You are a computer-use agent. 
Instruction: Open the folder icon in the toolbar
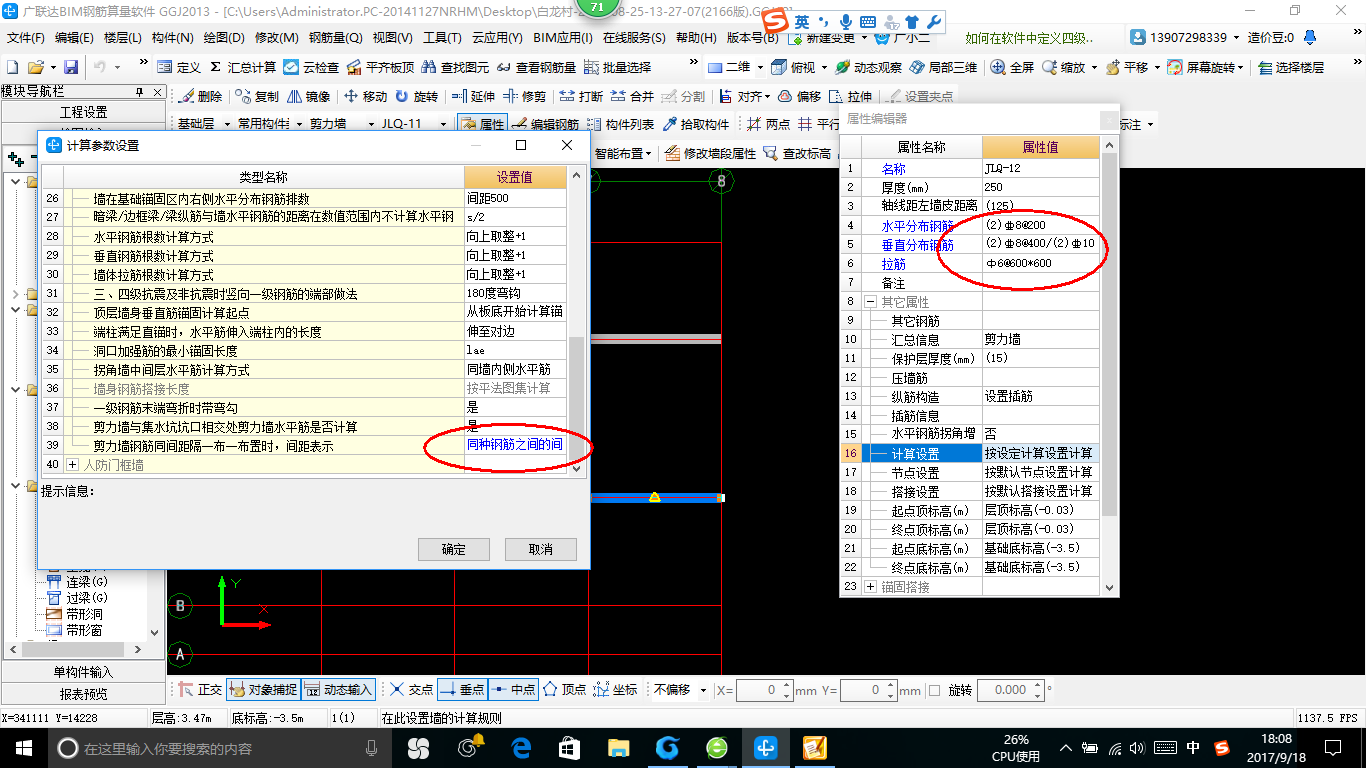pyautogui.click(x=35, y=67)
